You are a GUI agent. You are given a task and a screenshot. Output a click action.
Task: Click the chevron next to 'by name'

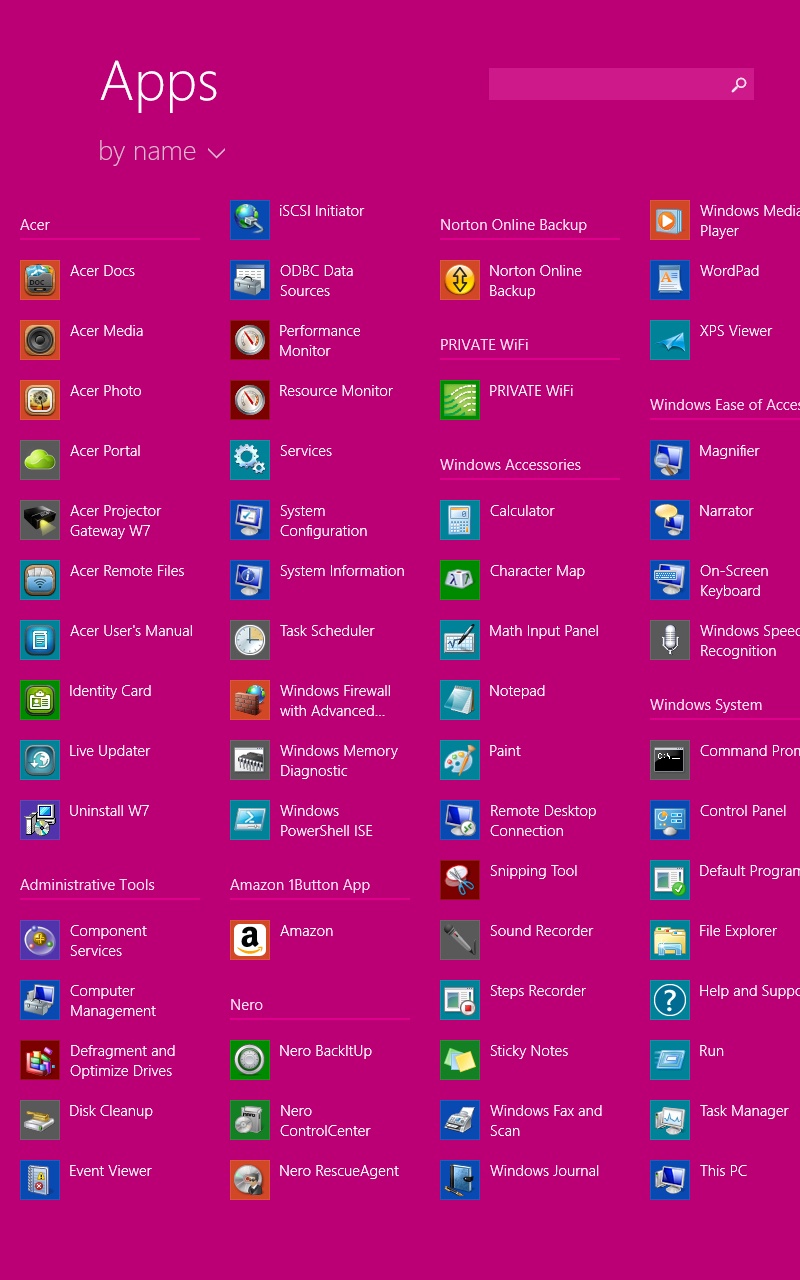pyautogui.click(x=216, y=153)
